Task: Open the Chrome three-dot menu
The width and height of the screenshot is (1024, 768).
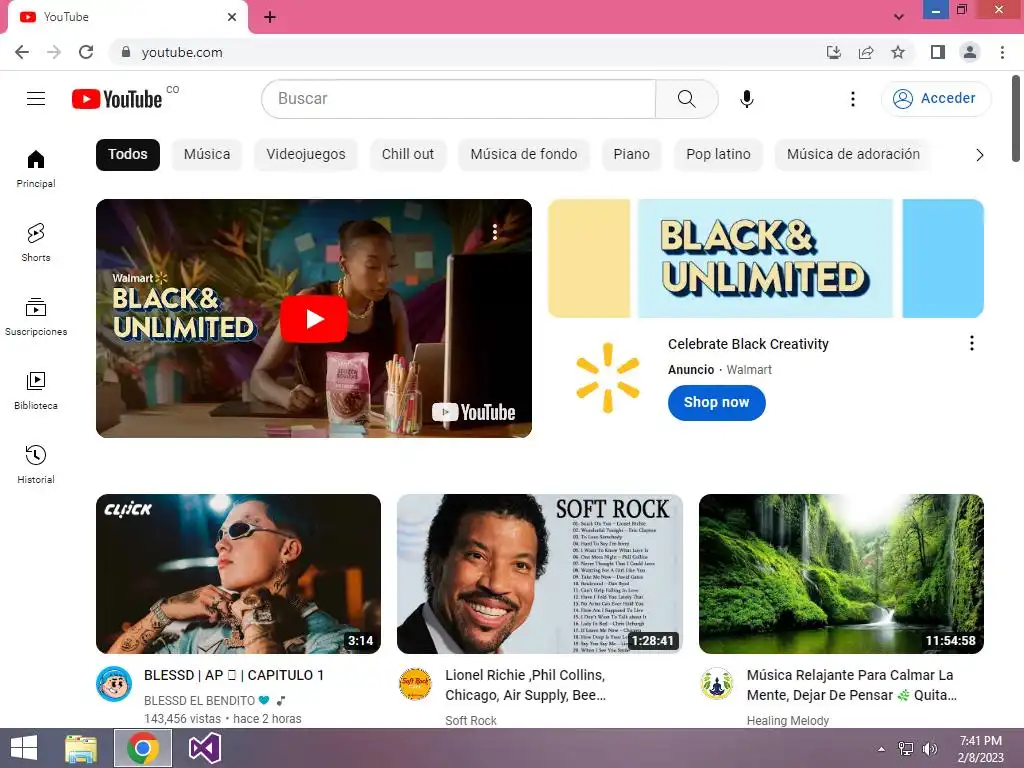Action: 1002,52
